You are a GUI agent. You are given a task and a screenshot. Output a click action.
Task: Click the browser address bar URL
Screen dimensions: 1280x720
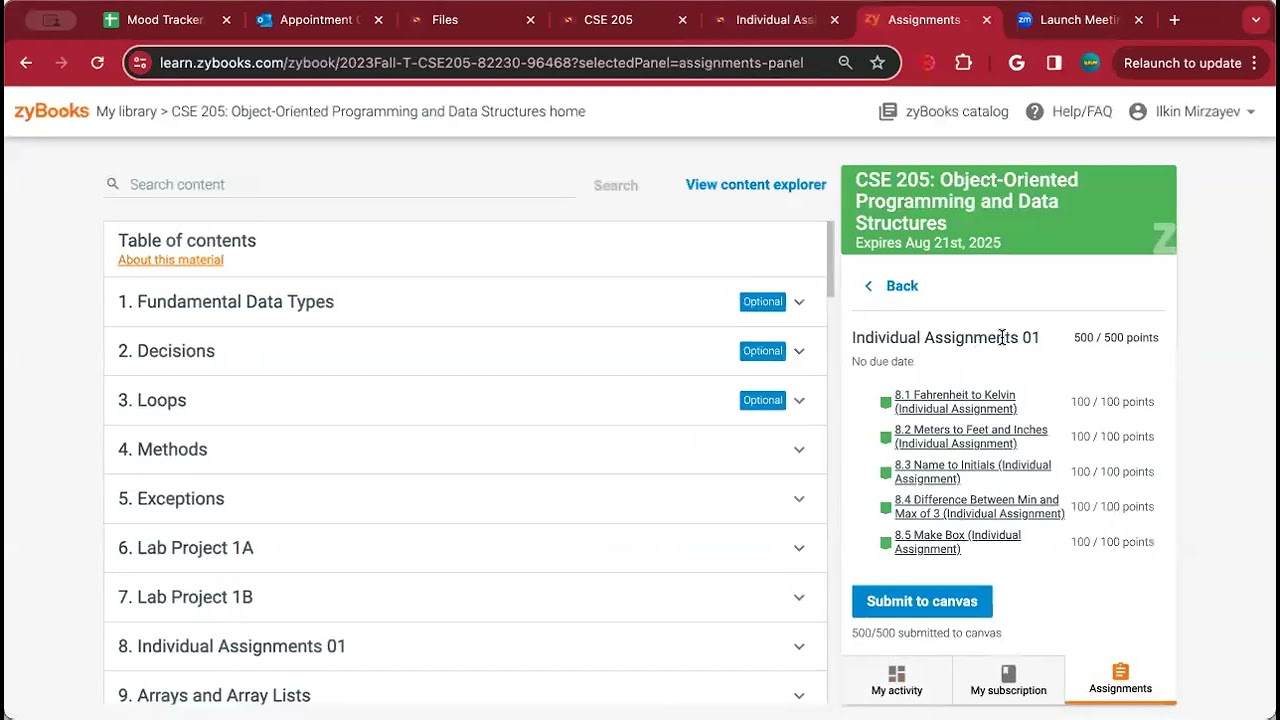click(481, 63)
